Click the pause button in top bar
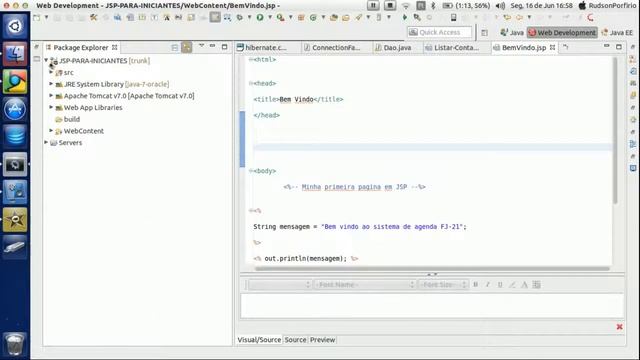640x360 pixels. [373, 5]
